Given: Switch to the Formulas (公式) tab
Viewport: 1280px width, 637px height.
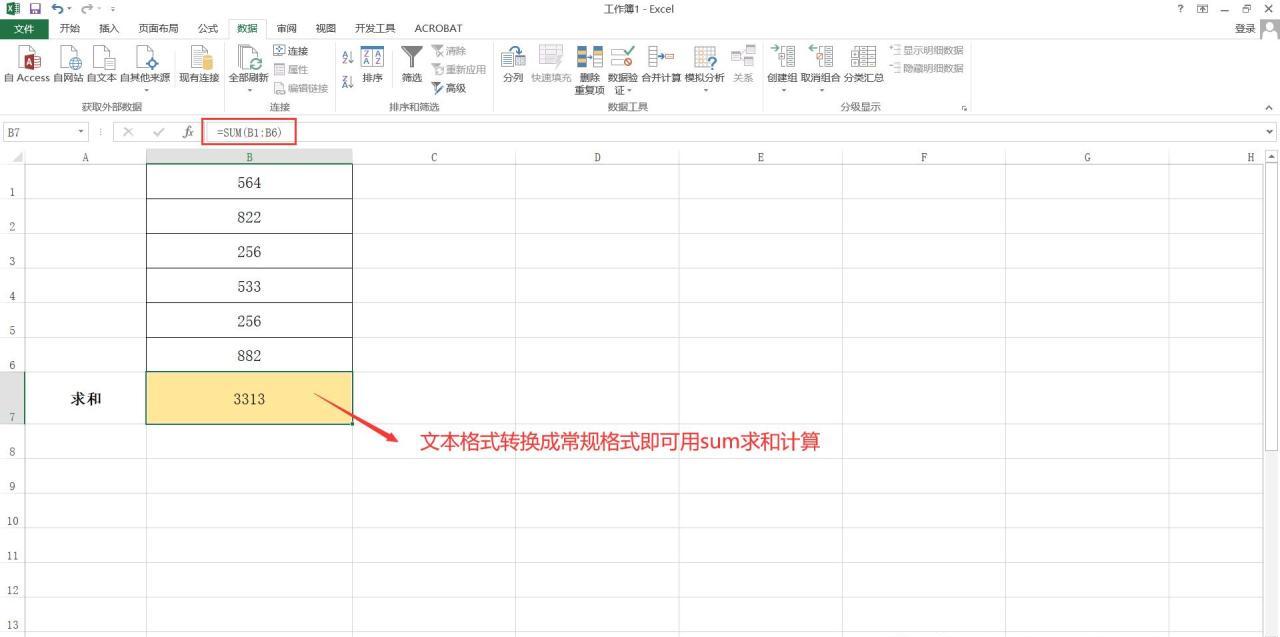Looking at the screenshot, I should [x=207, y=29].
